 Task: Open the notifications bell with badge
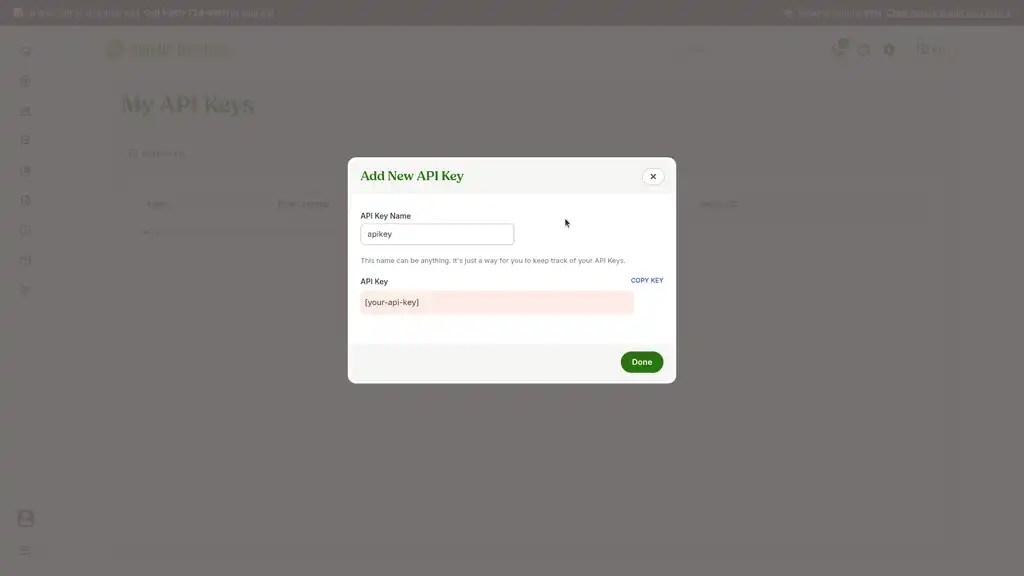(x=839, y=48)
